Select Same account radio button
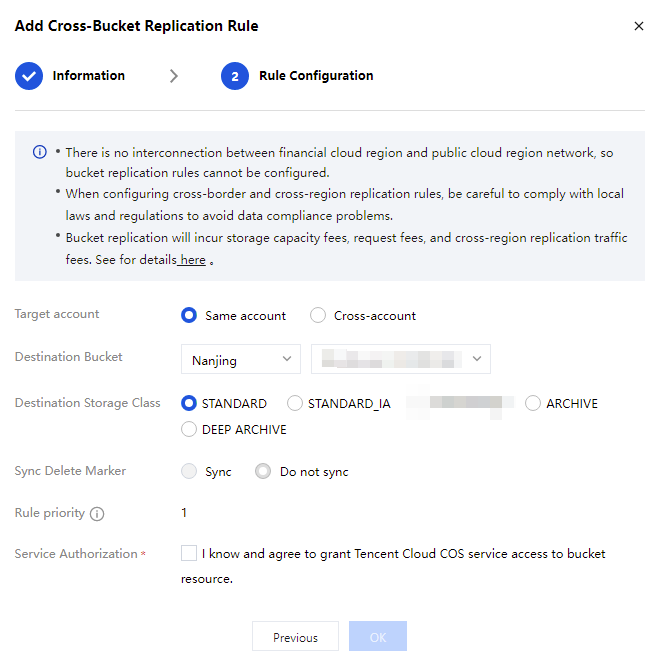Viewport: 662px width, 661px height. [x=188, y=315]
